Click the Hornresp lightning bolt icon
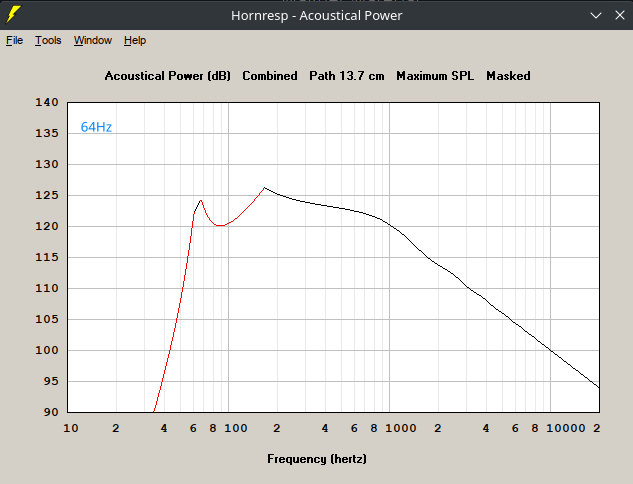This screenshot has width=633, height=484. pos(13,15)
